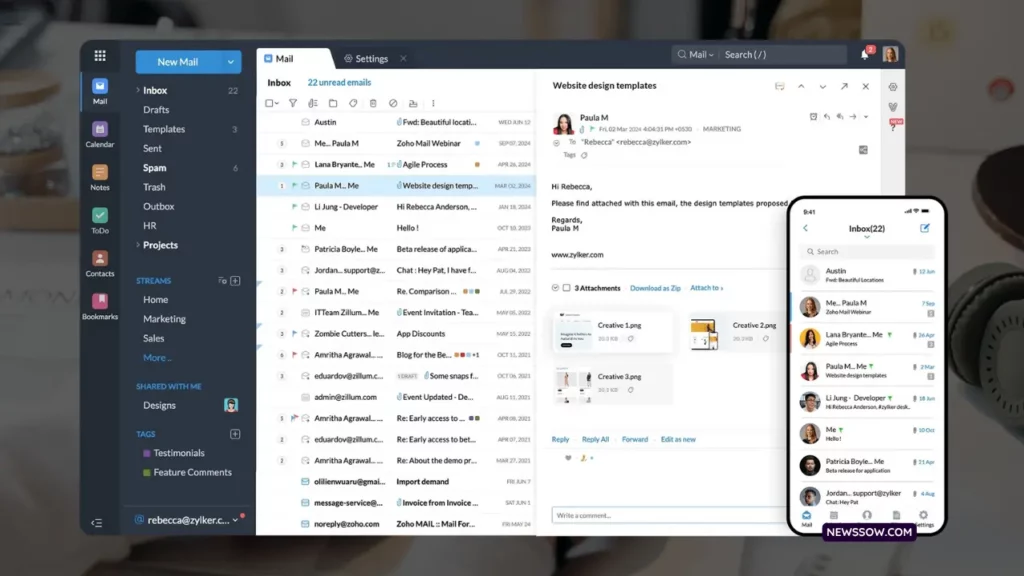Click Edit as new below the attachments
This screenshot has width=1024, height=576.
click(679, 439)
